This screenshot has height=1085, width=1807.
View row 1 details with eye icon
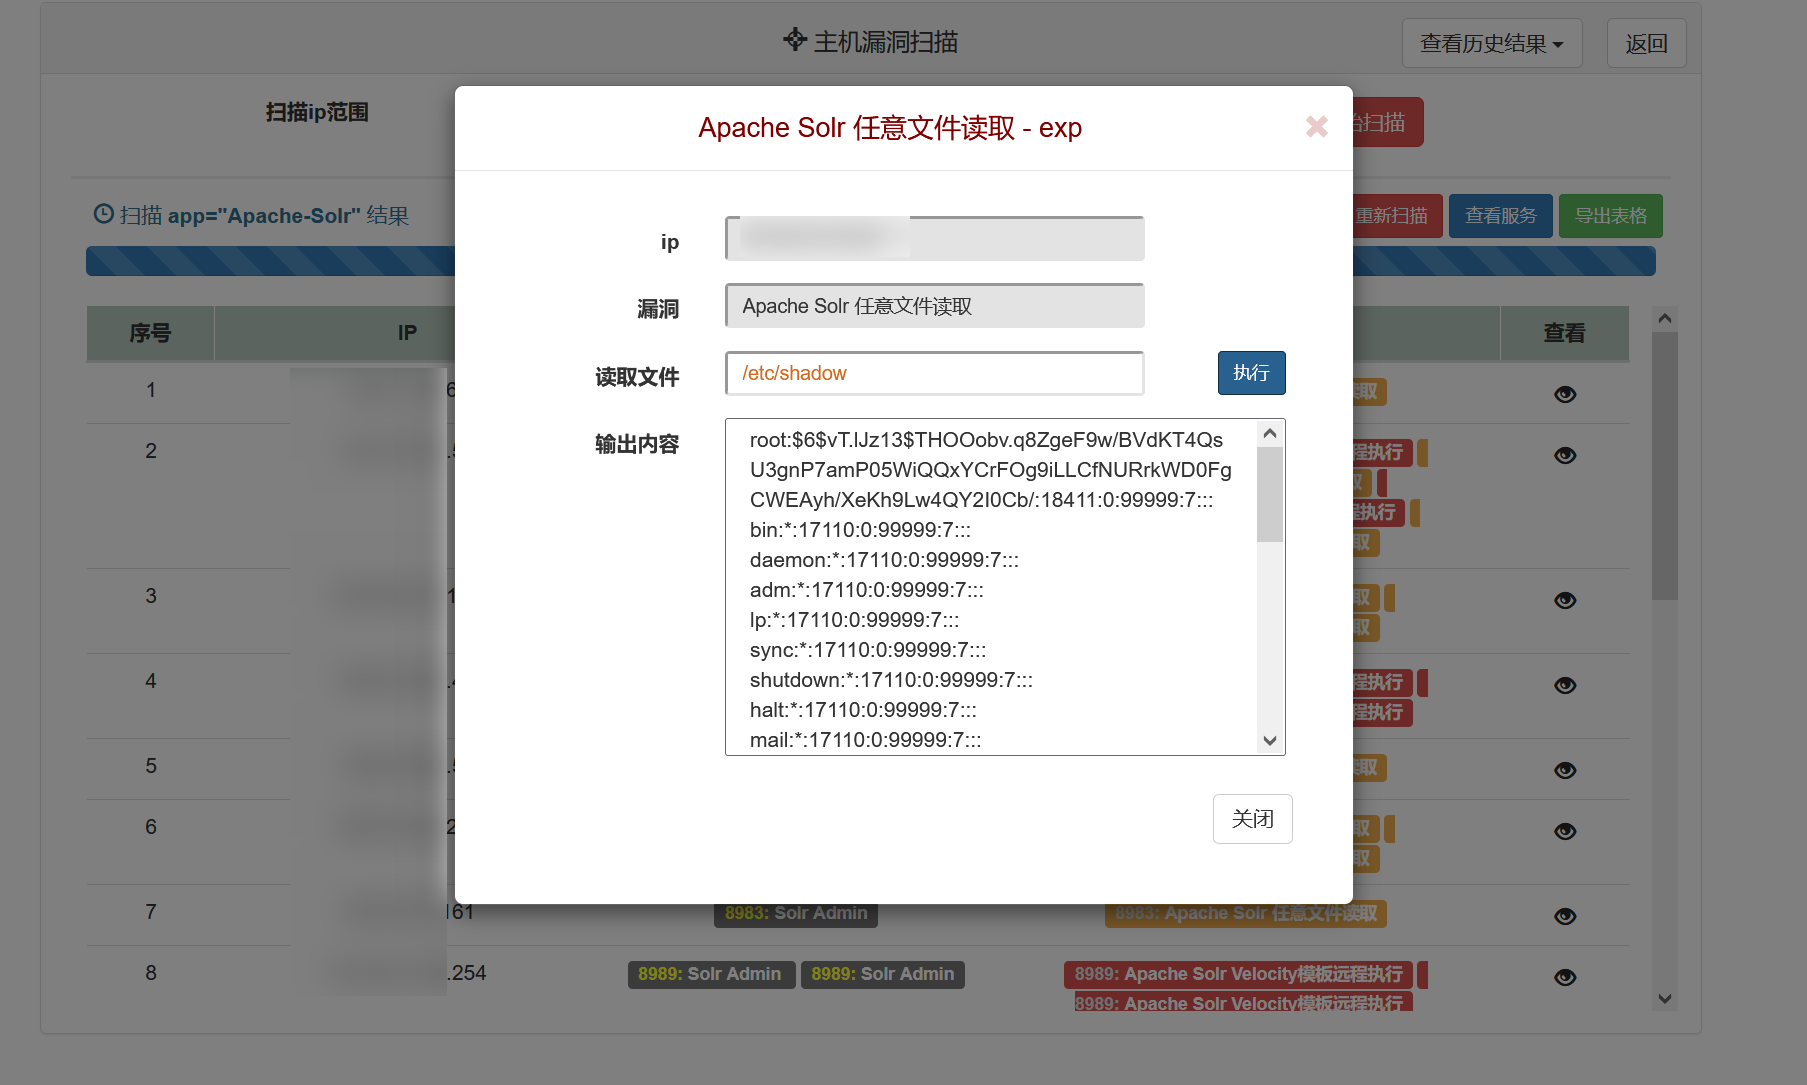click(1565, 394)
